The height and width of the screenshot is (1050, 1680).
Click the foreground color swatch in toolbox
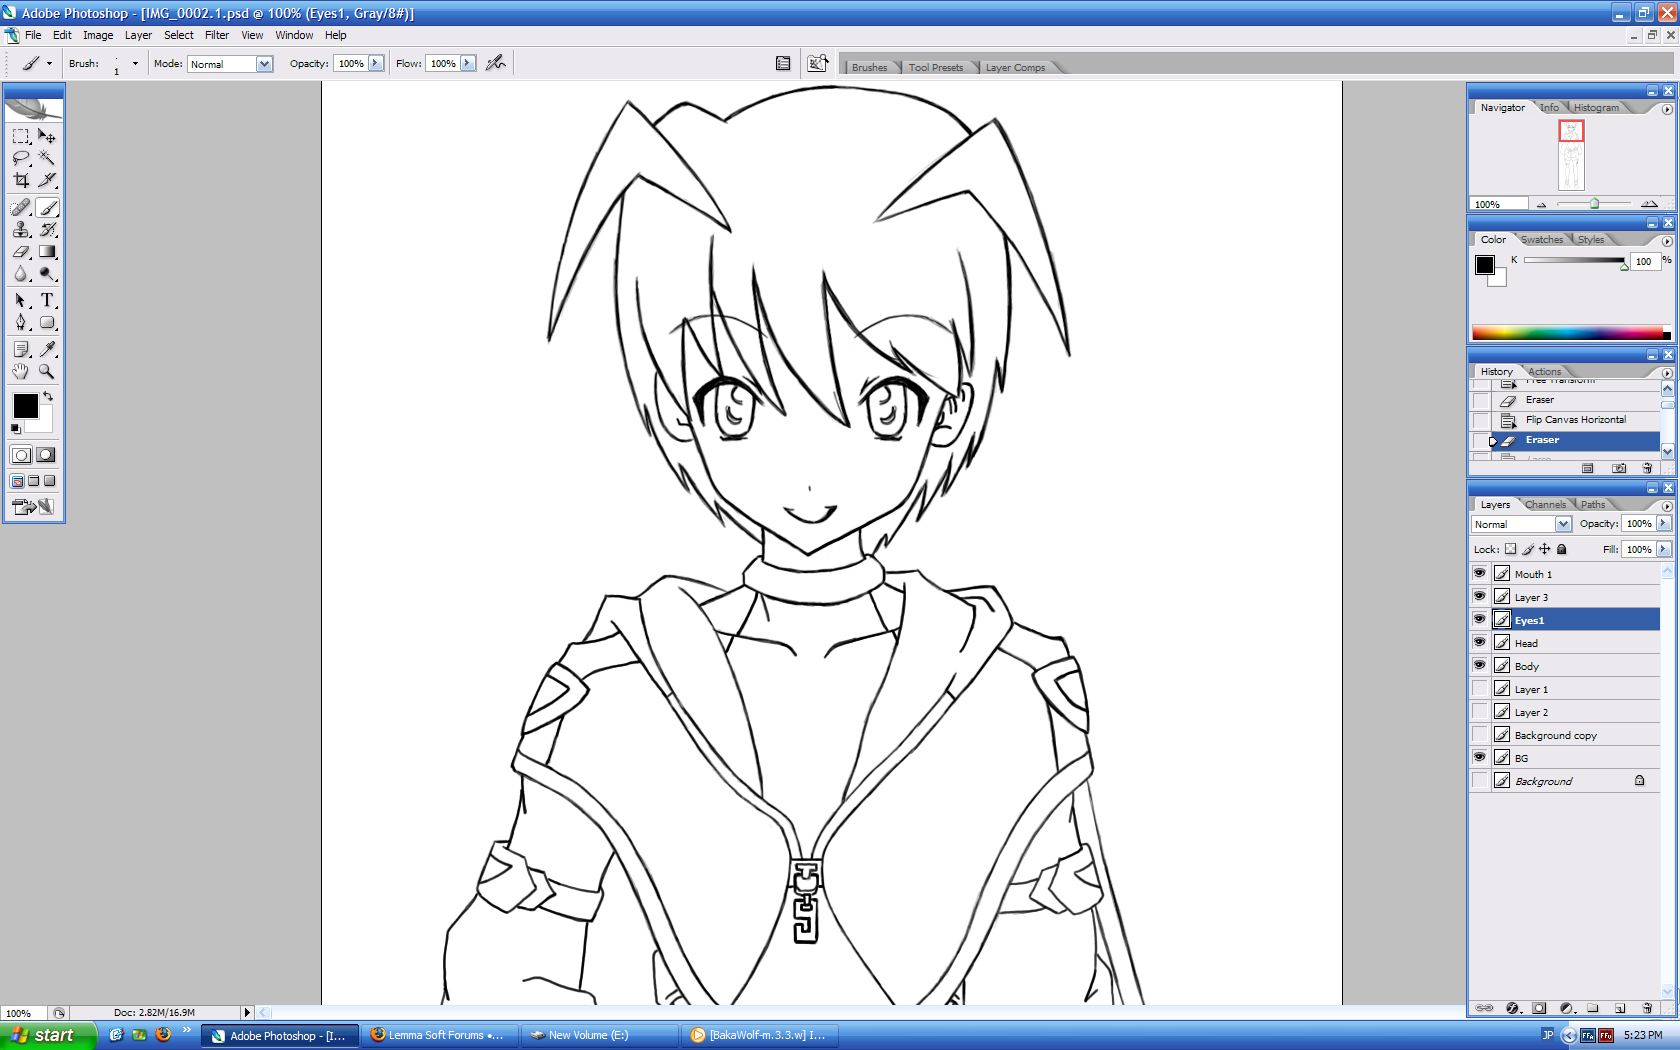click(25, 405)
